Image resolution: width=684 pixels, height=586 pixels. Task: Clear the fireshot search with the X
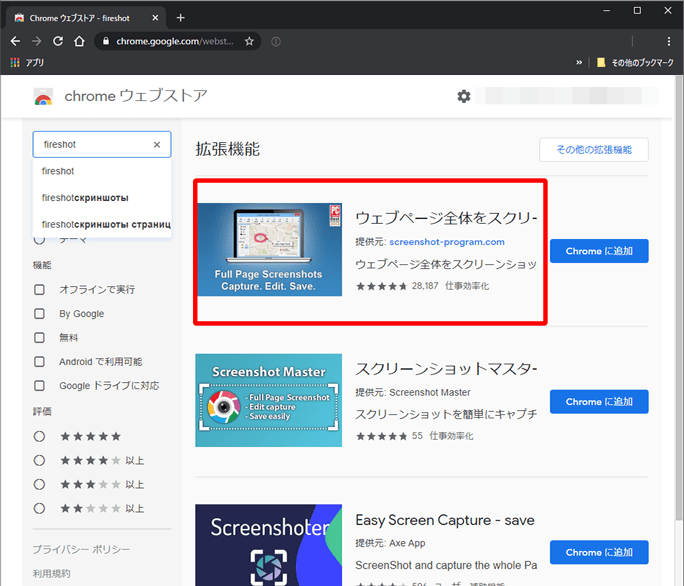click(157, 144)
